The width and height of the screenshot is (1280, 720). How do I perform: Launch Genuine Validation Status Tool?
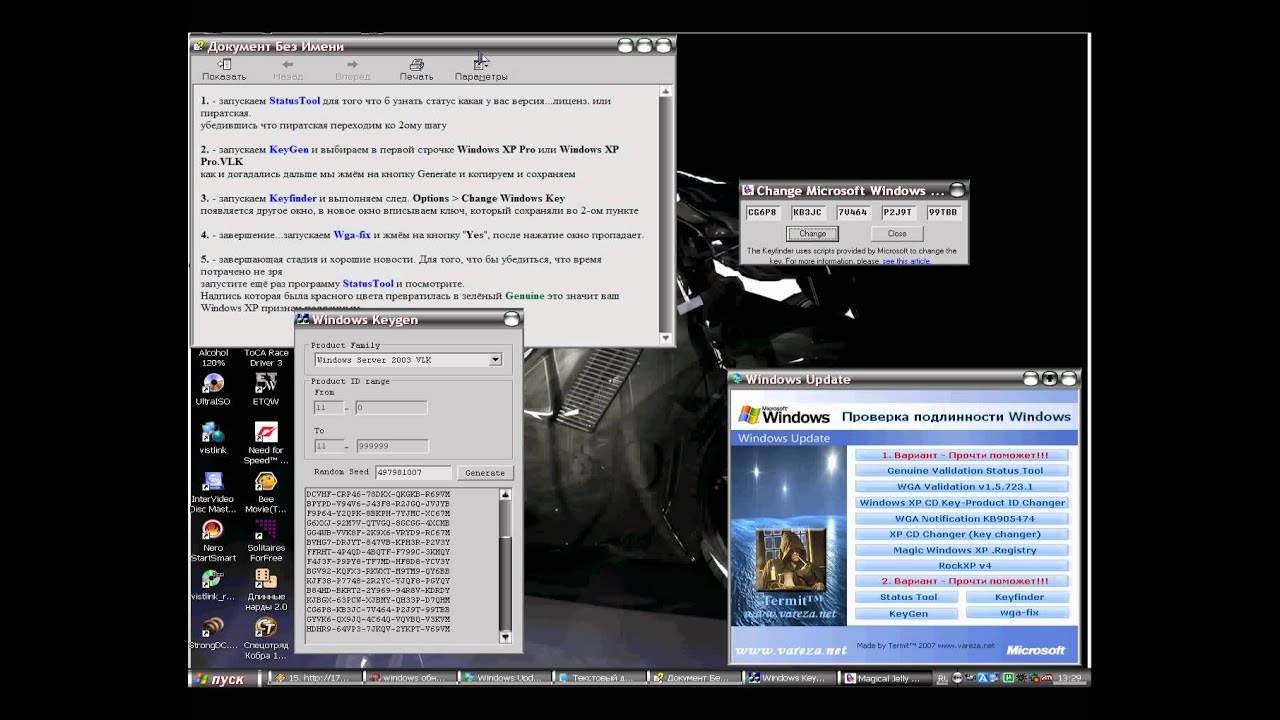tap(964, 470)
